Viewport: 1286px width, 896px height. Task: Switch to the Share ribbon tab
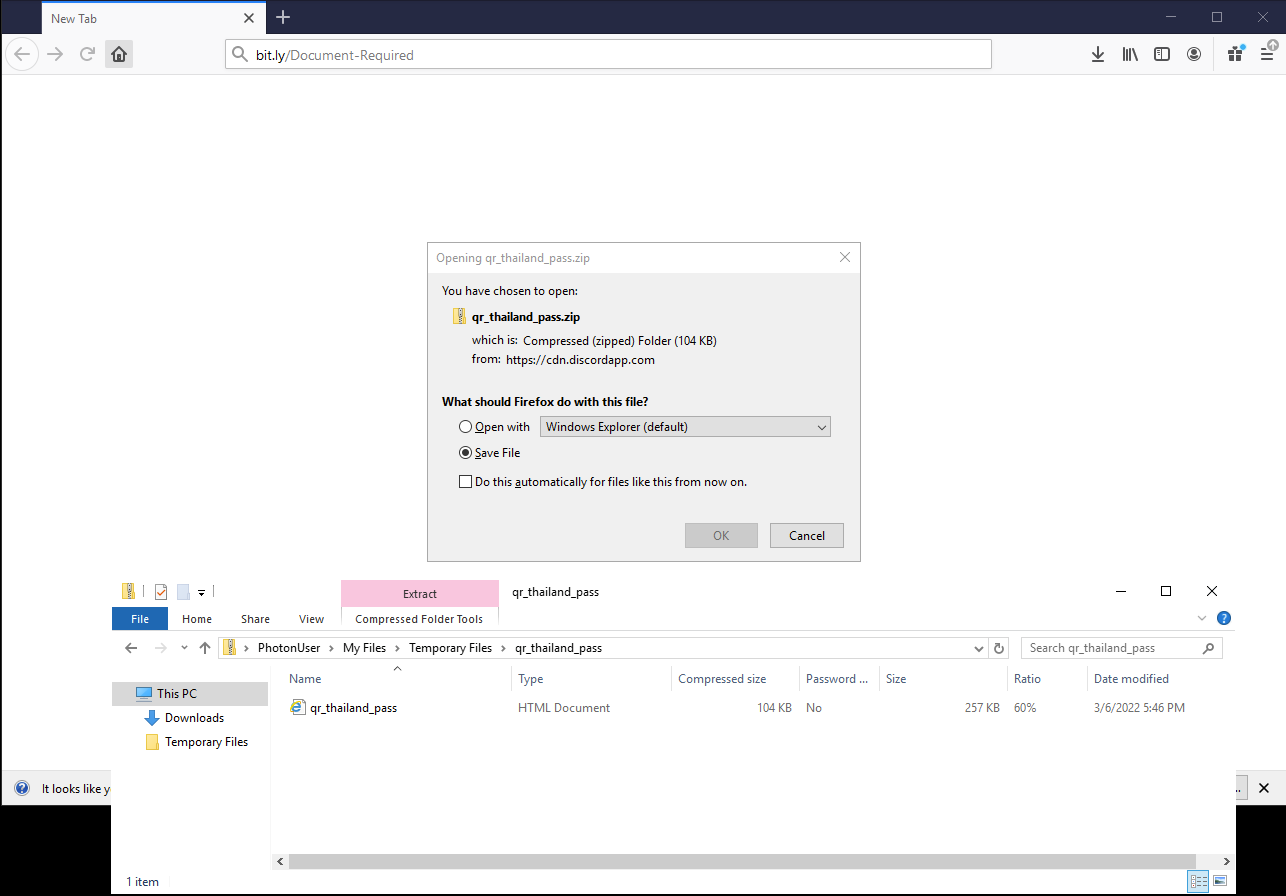[x=255, y=619]
